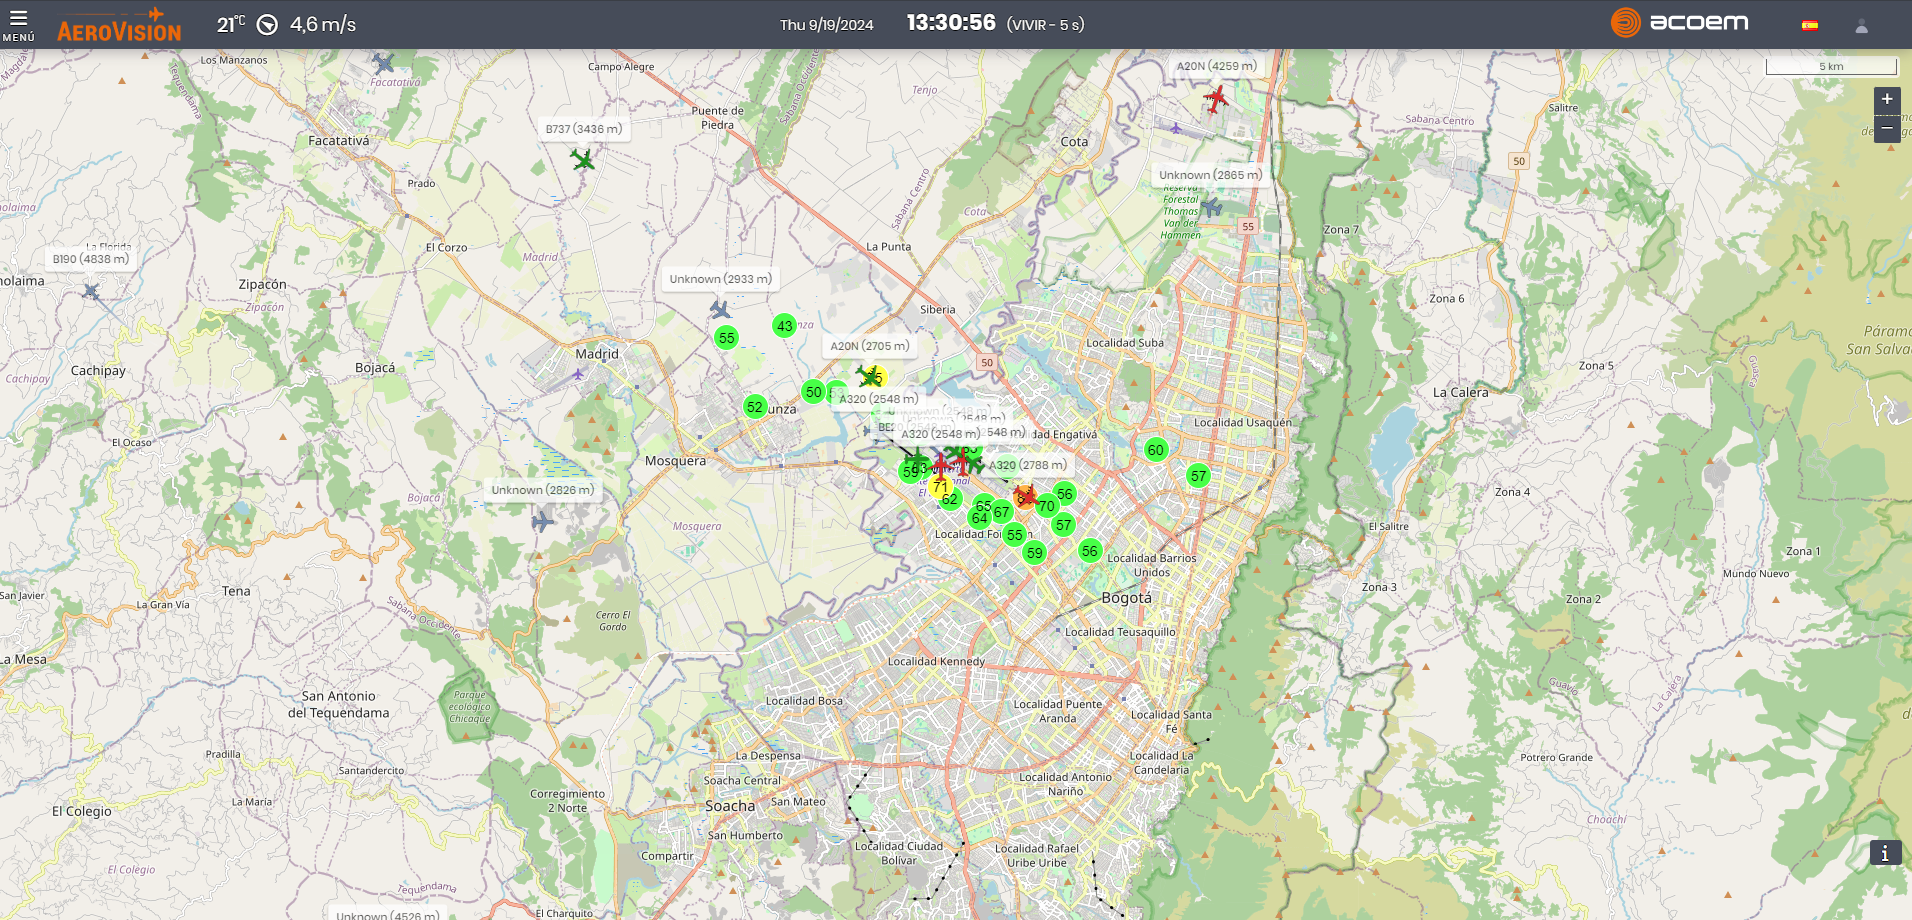Select the green B737 aircraft icon
Screen dimensions: 1912x920
582,159
